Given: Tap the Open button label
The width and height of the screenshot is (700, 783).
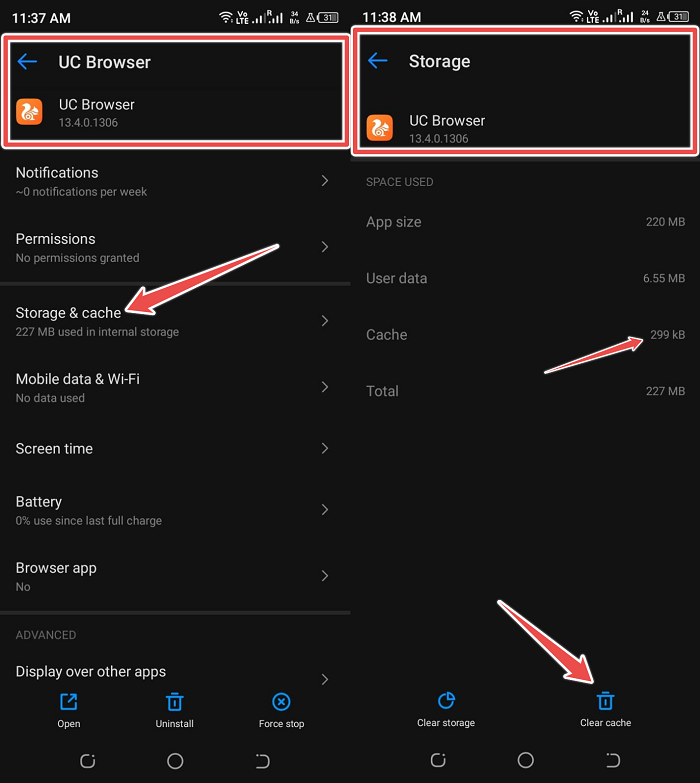Looking at the screenshot, I should pos(68,724).
